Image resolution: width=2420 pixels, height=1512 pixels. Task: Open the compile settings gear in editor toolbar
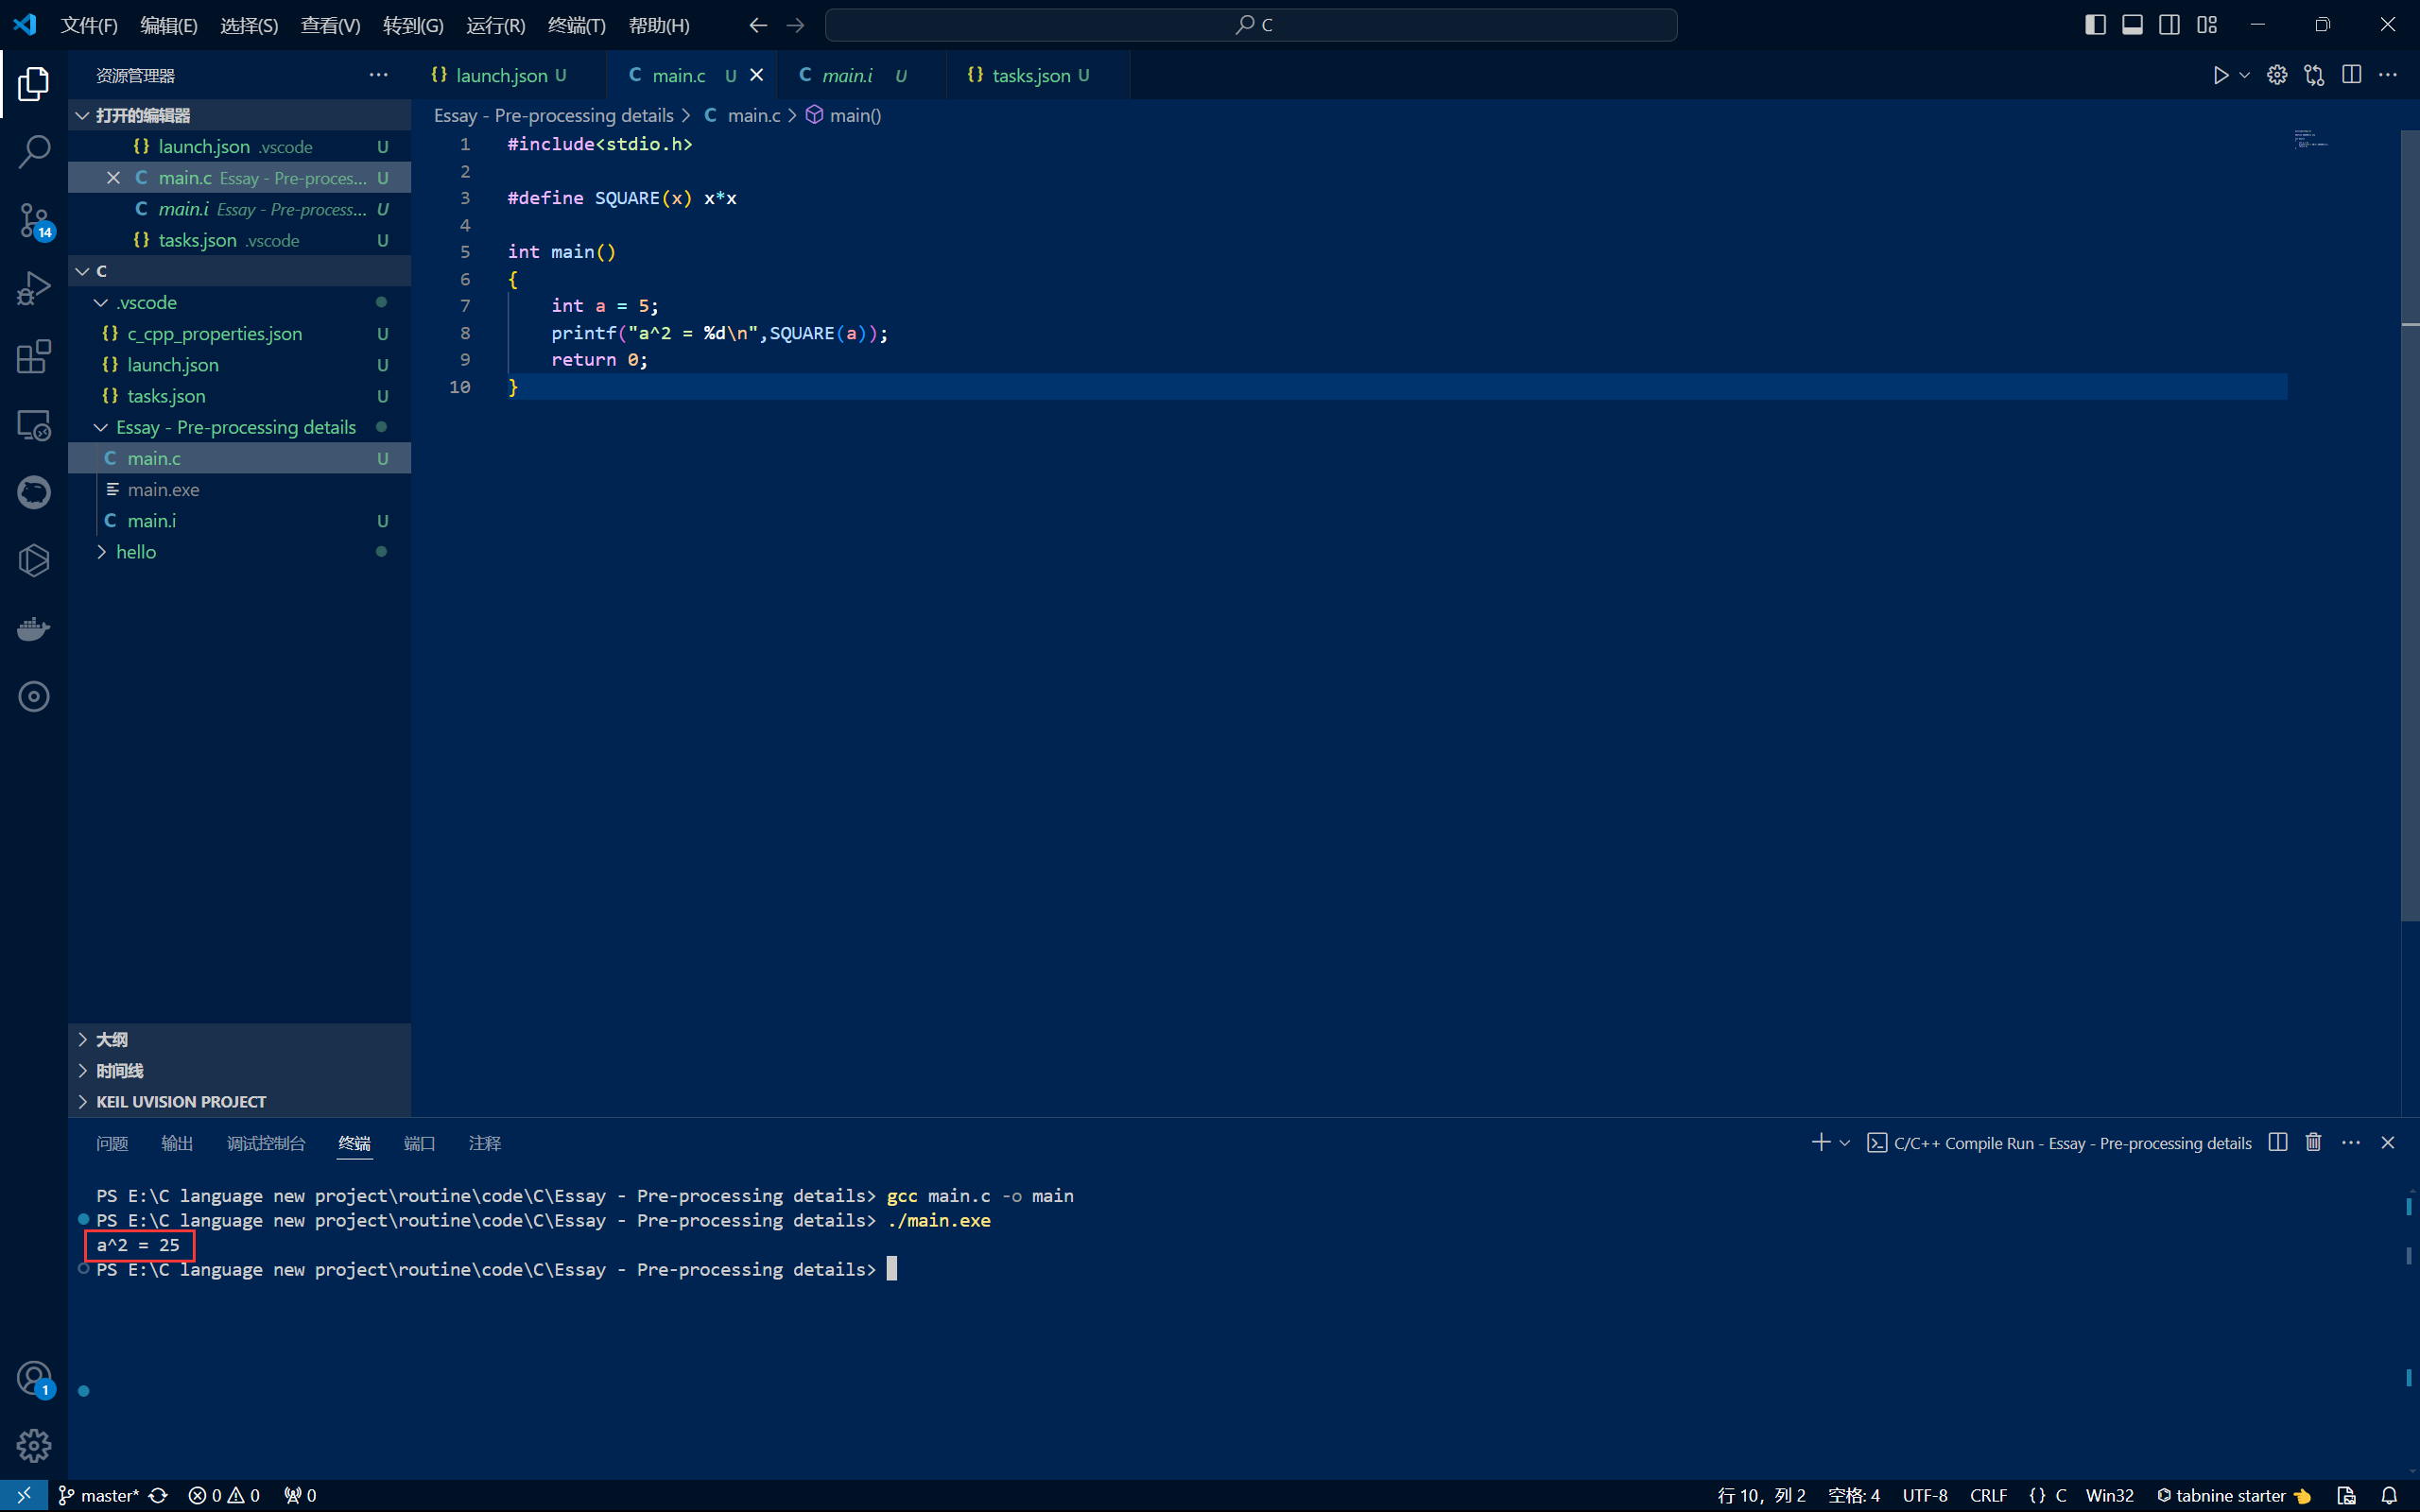coord(2277,75)
